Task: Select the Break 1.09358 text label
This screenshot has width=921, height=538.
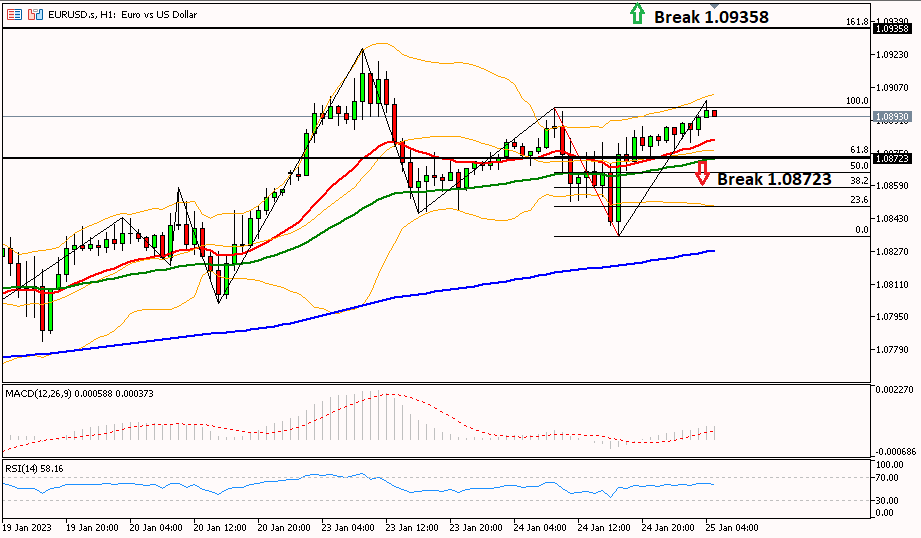Action: click(711, 17)
